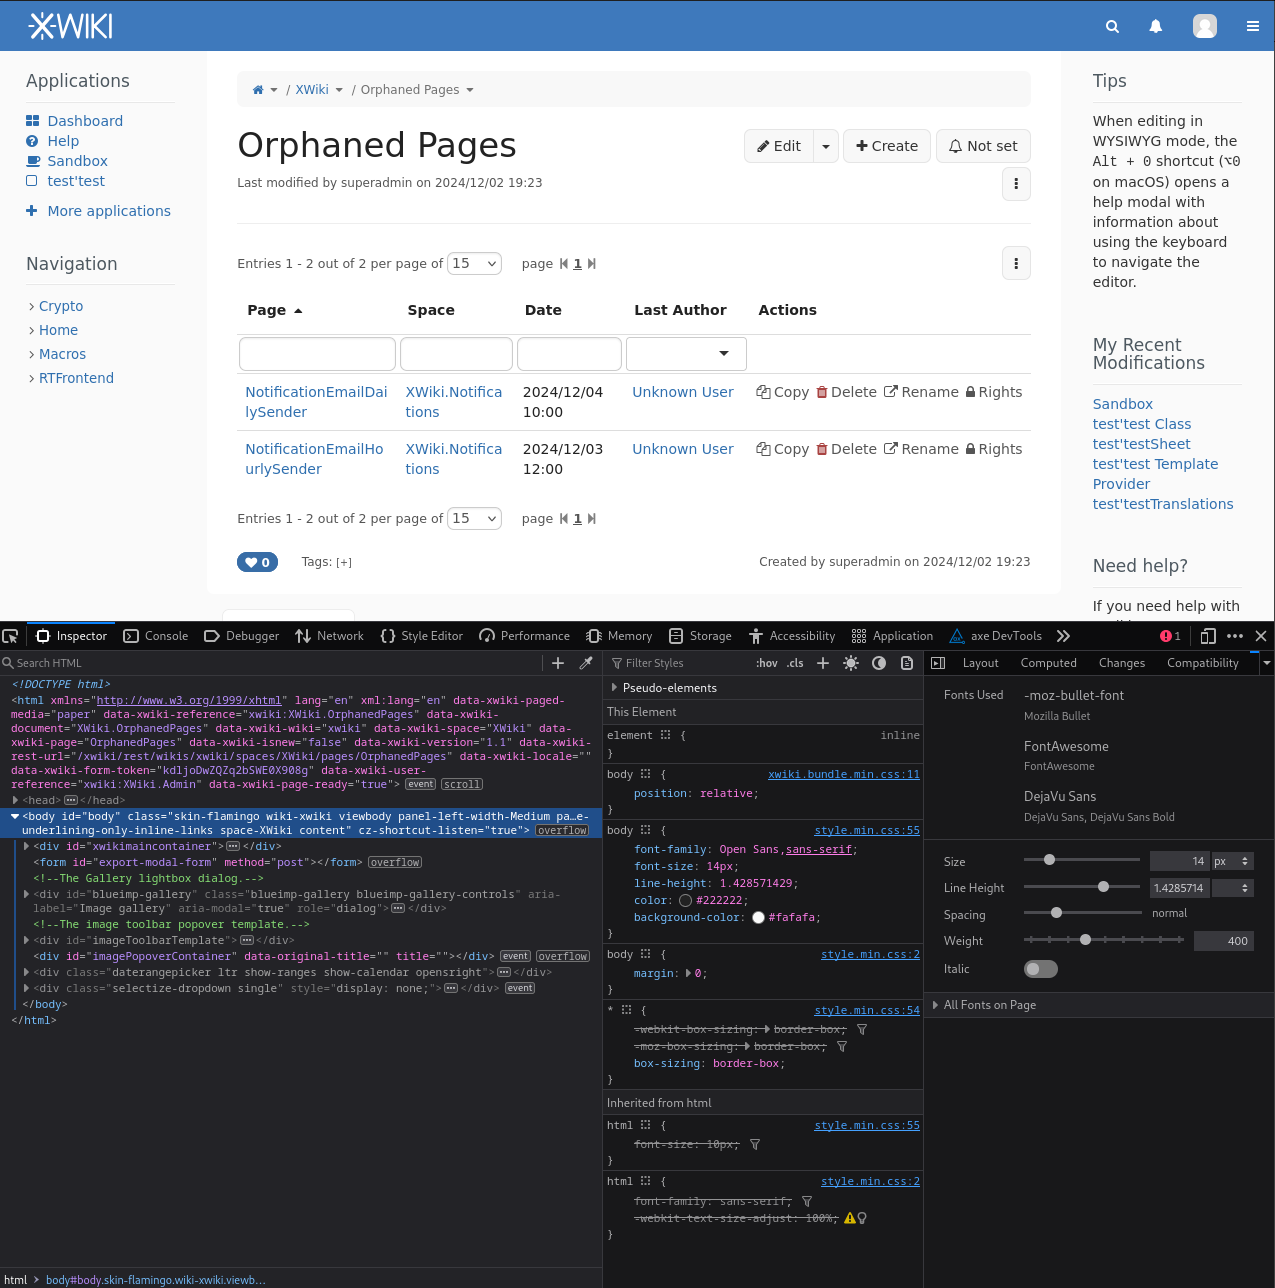
Task: Open the NotificationEmailDailySender page link
Action: [x=316, y=402]
